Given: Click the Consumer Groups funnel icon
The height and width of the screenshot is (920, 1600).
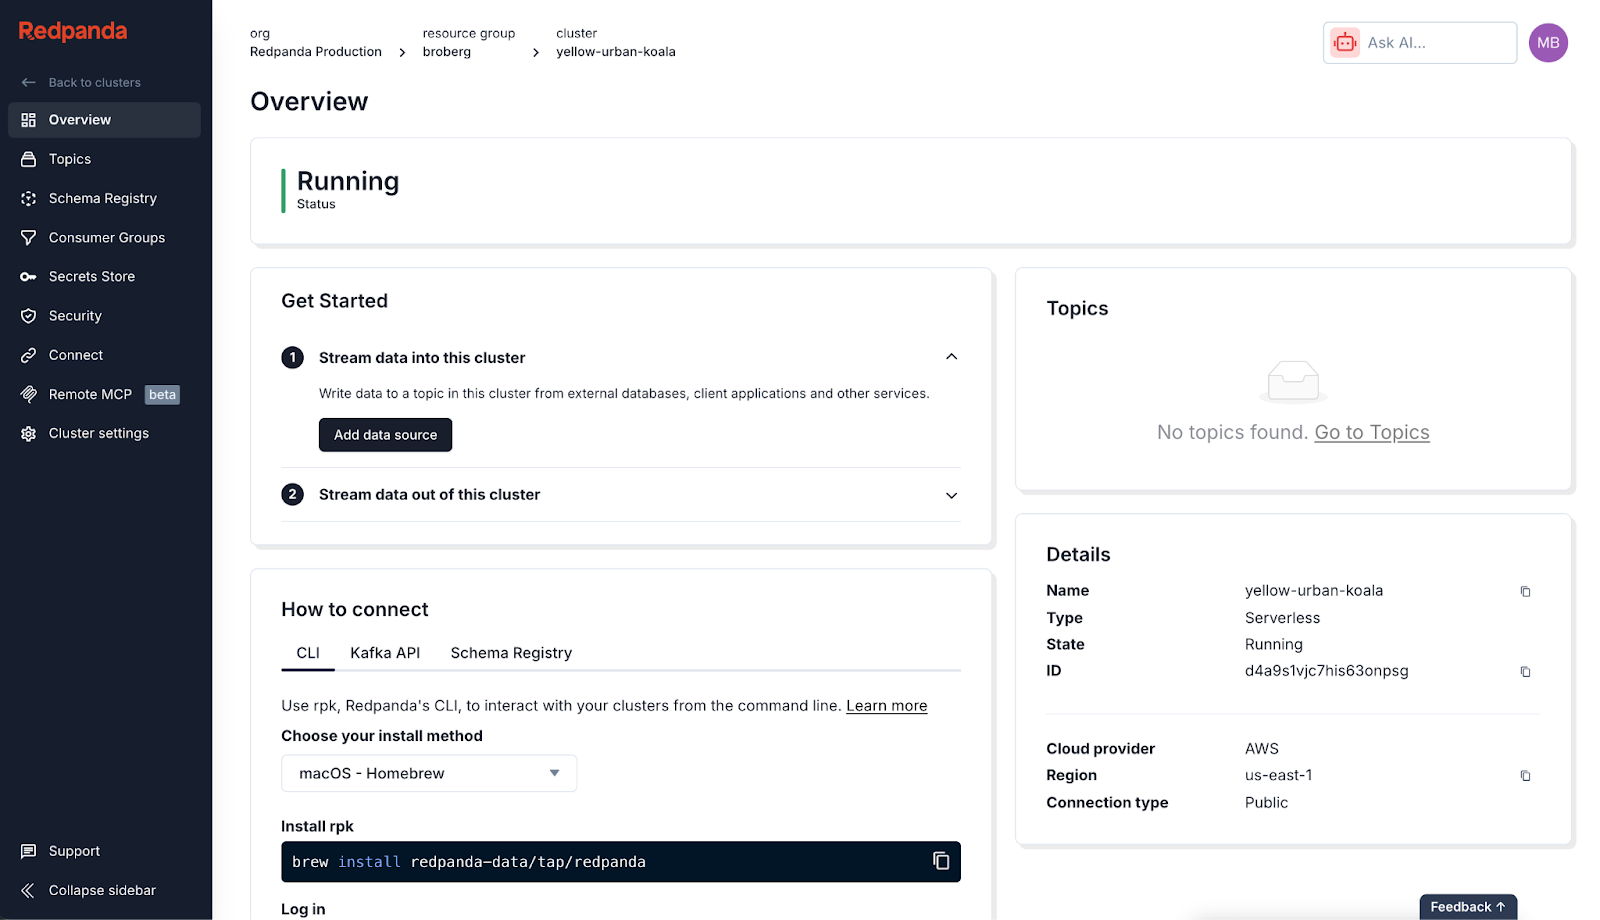Looking at the screenshot, I should (x=28, y=238).
